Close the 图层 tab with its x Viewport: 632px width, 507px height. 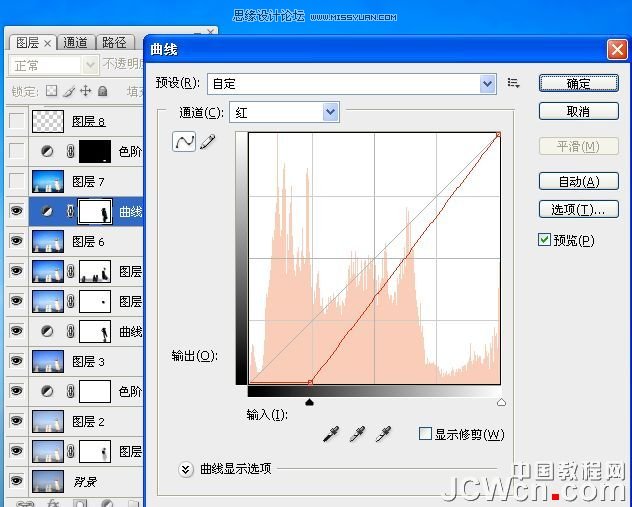(x=48, y=43)
